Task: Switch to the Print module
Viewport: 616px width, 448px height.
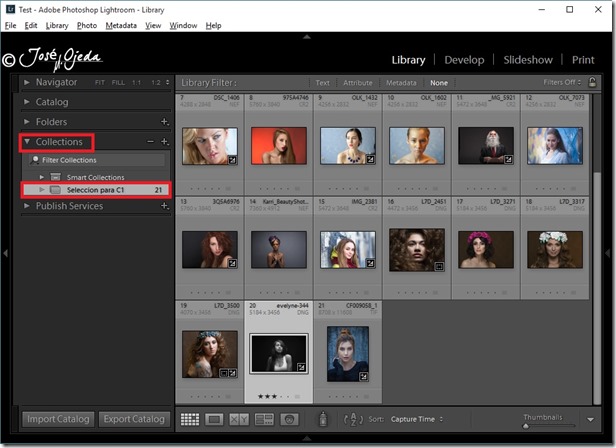Action: click(x=583, y=60)
